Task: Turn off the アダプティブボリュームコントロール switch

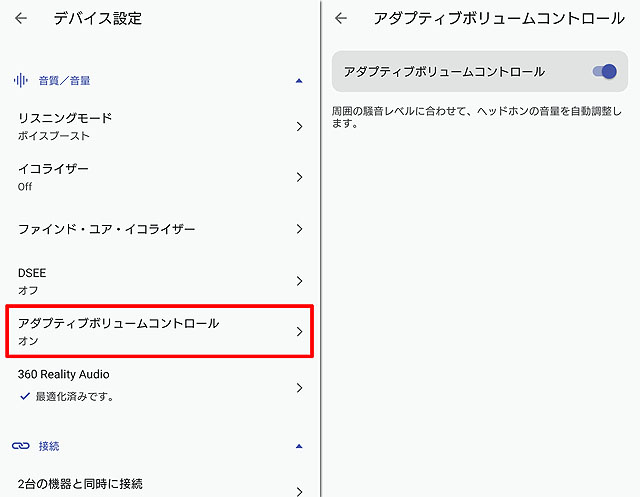Action: coord(604,72)
